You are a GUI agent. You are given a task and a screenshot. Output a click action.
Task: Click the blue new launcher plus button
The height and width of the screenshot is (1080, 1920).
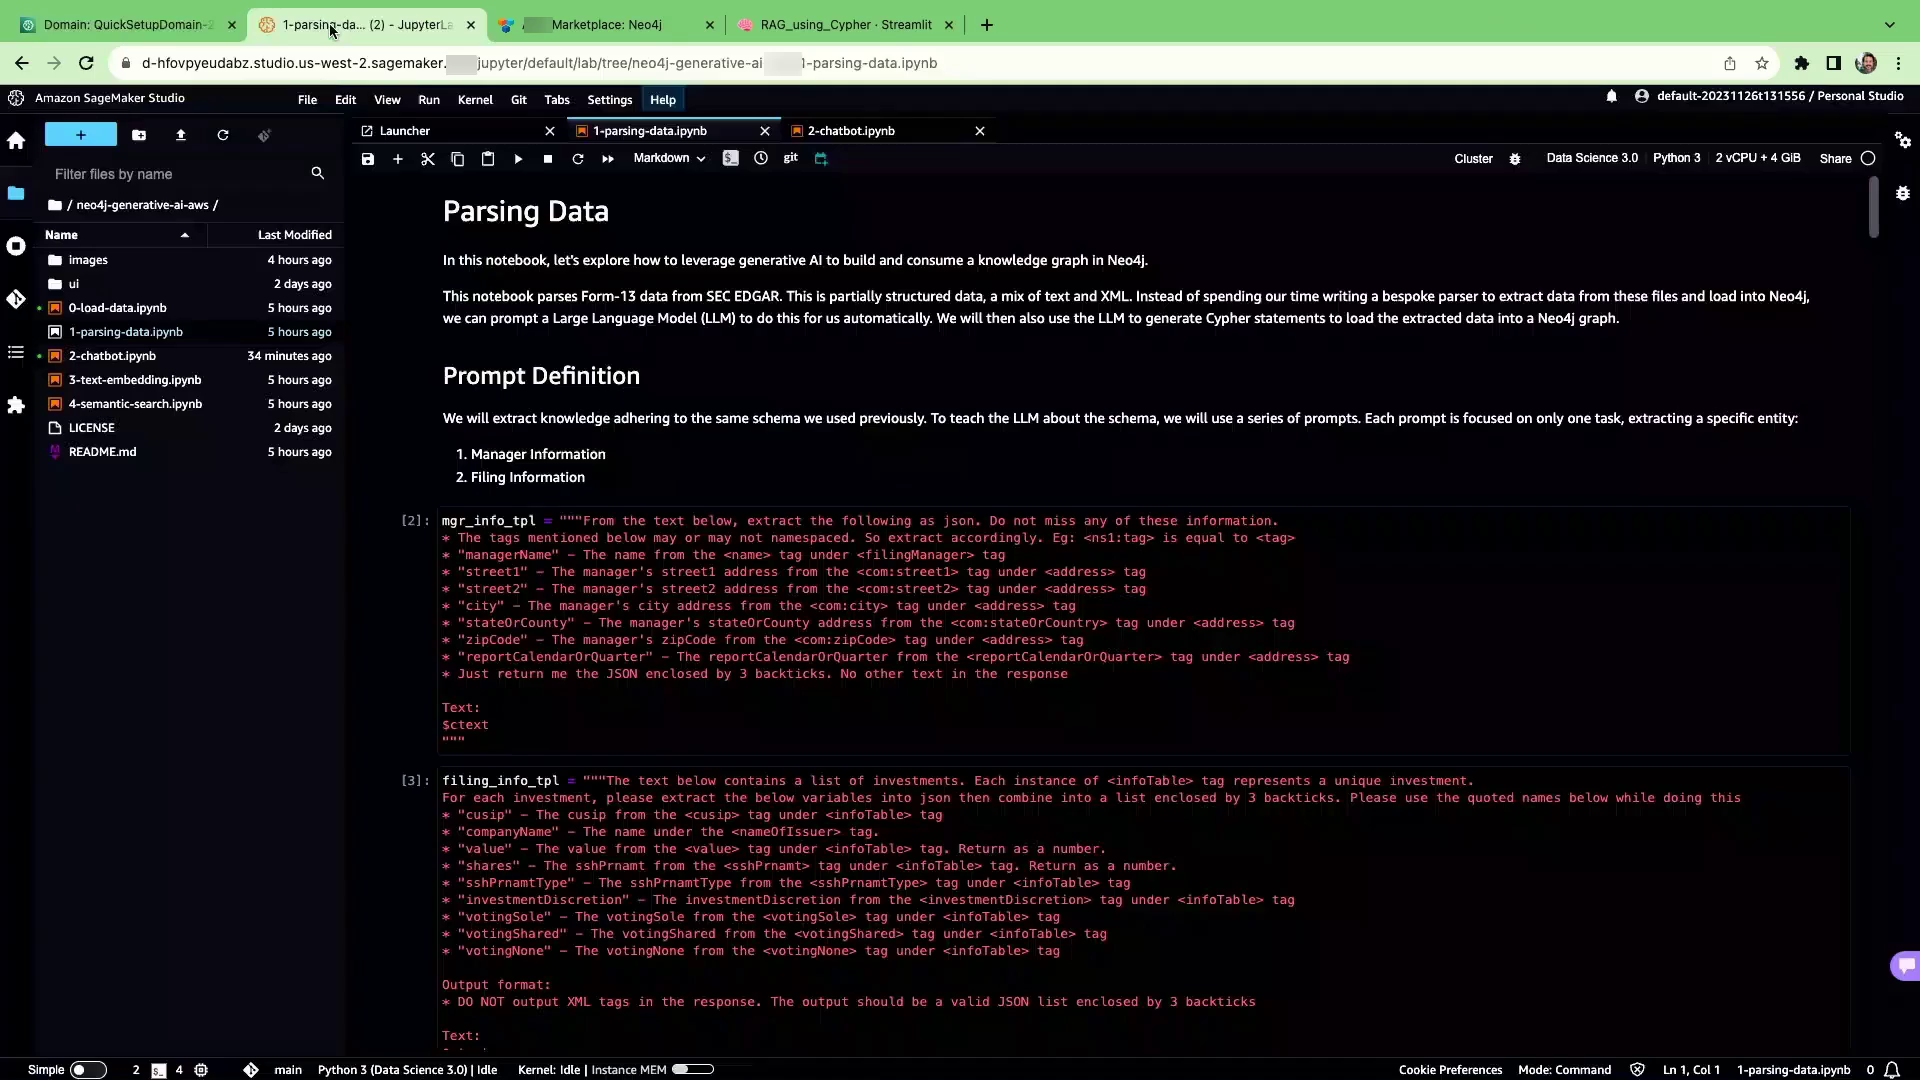pos(81,135)
